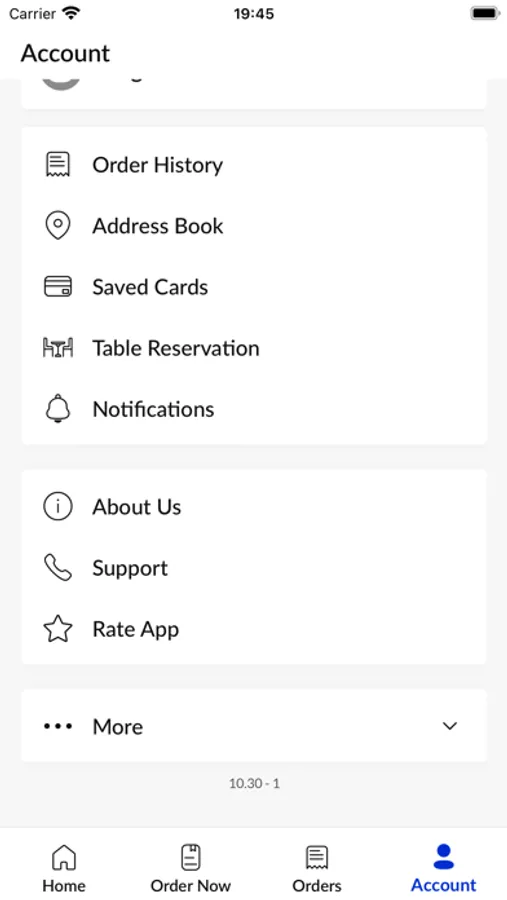Expand the More section chevron
507x900 pixels.
pos(450,726)
